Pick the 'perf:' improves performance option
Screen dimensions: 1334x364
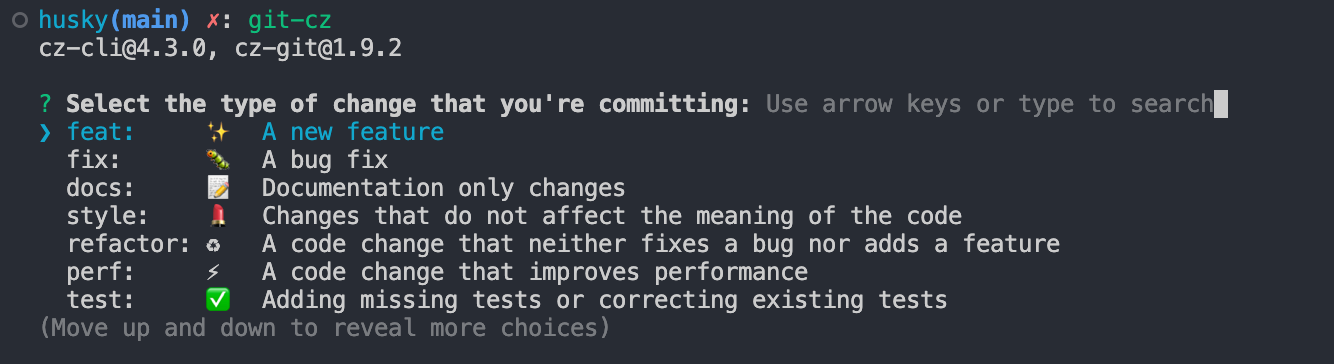click(x=437, y=272)
